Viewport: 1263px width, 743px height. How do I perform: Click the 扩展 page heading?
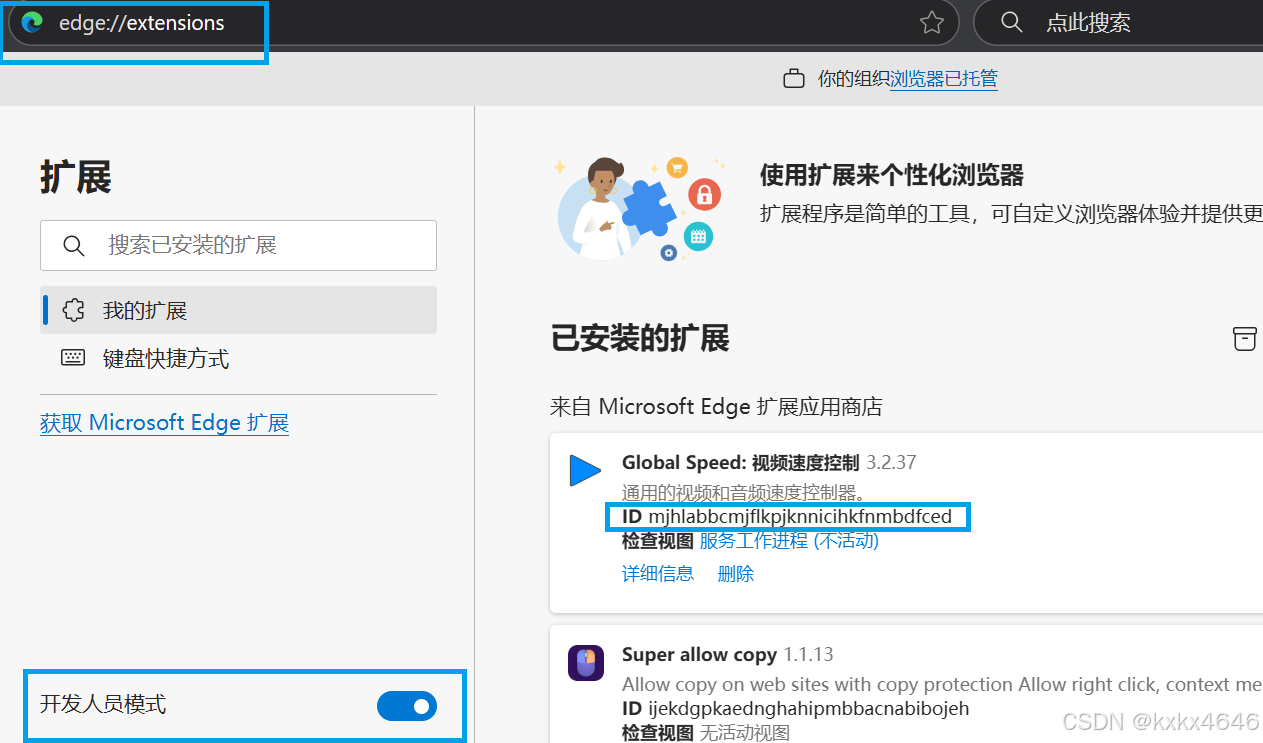pyautogui.click(x=76, y=177)
